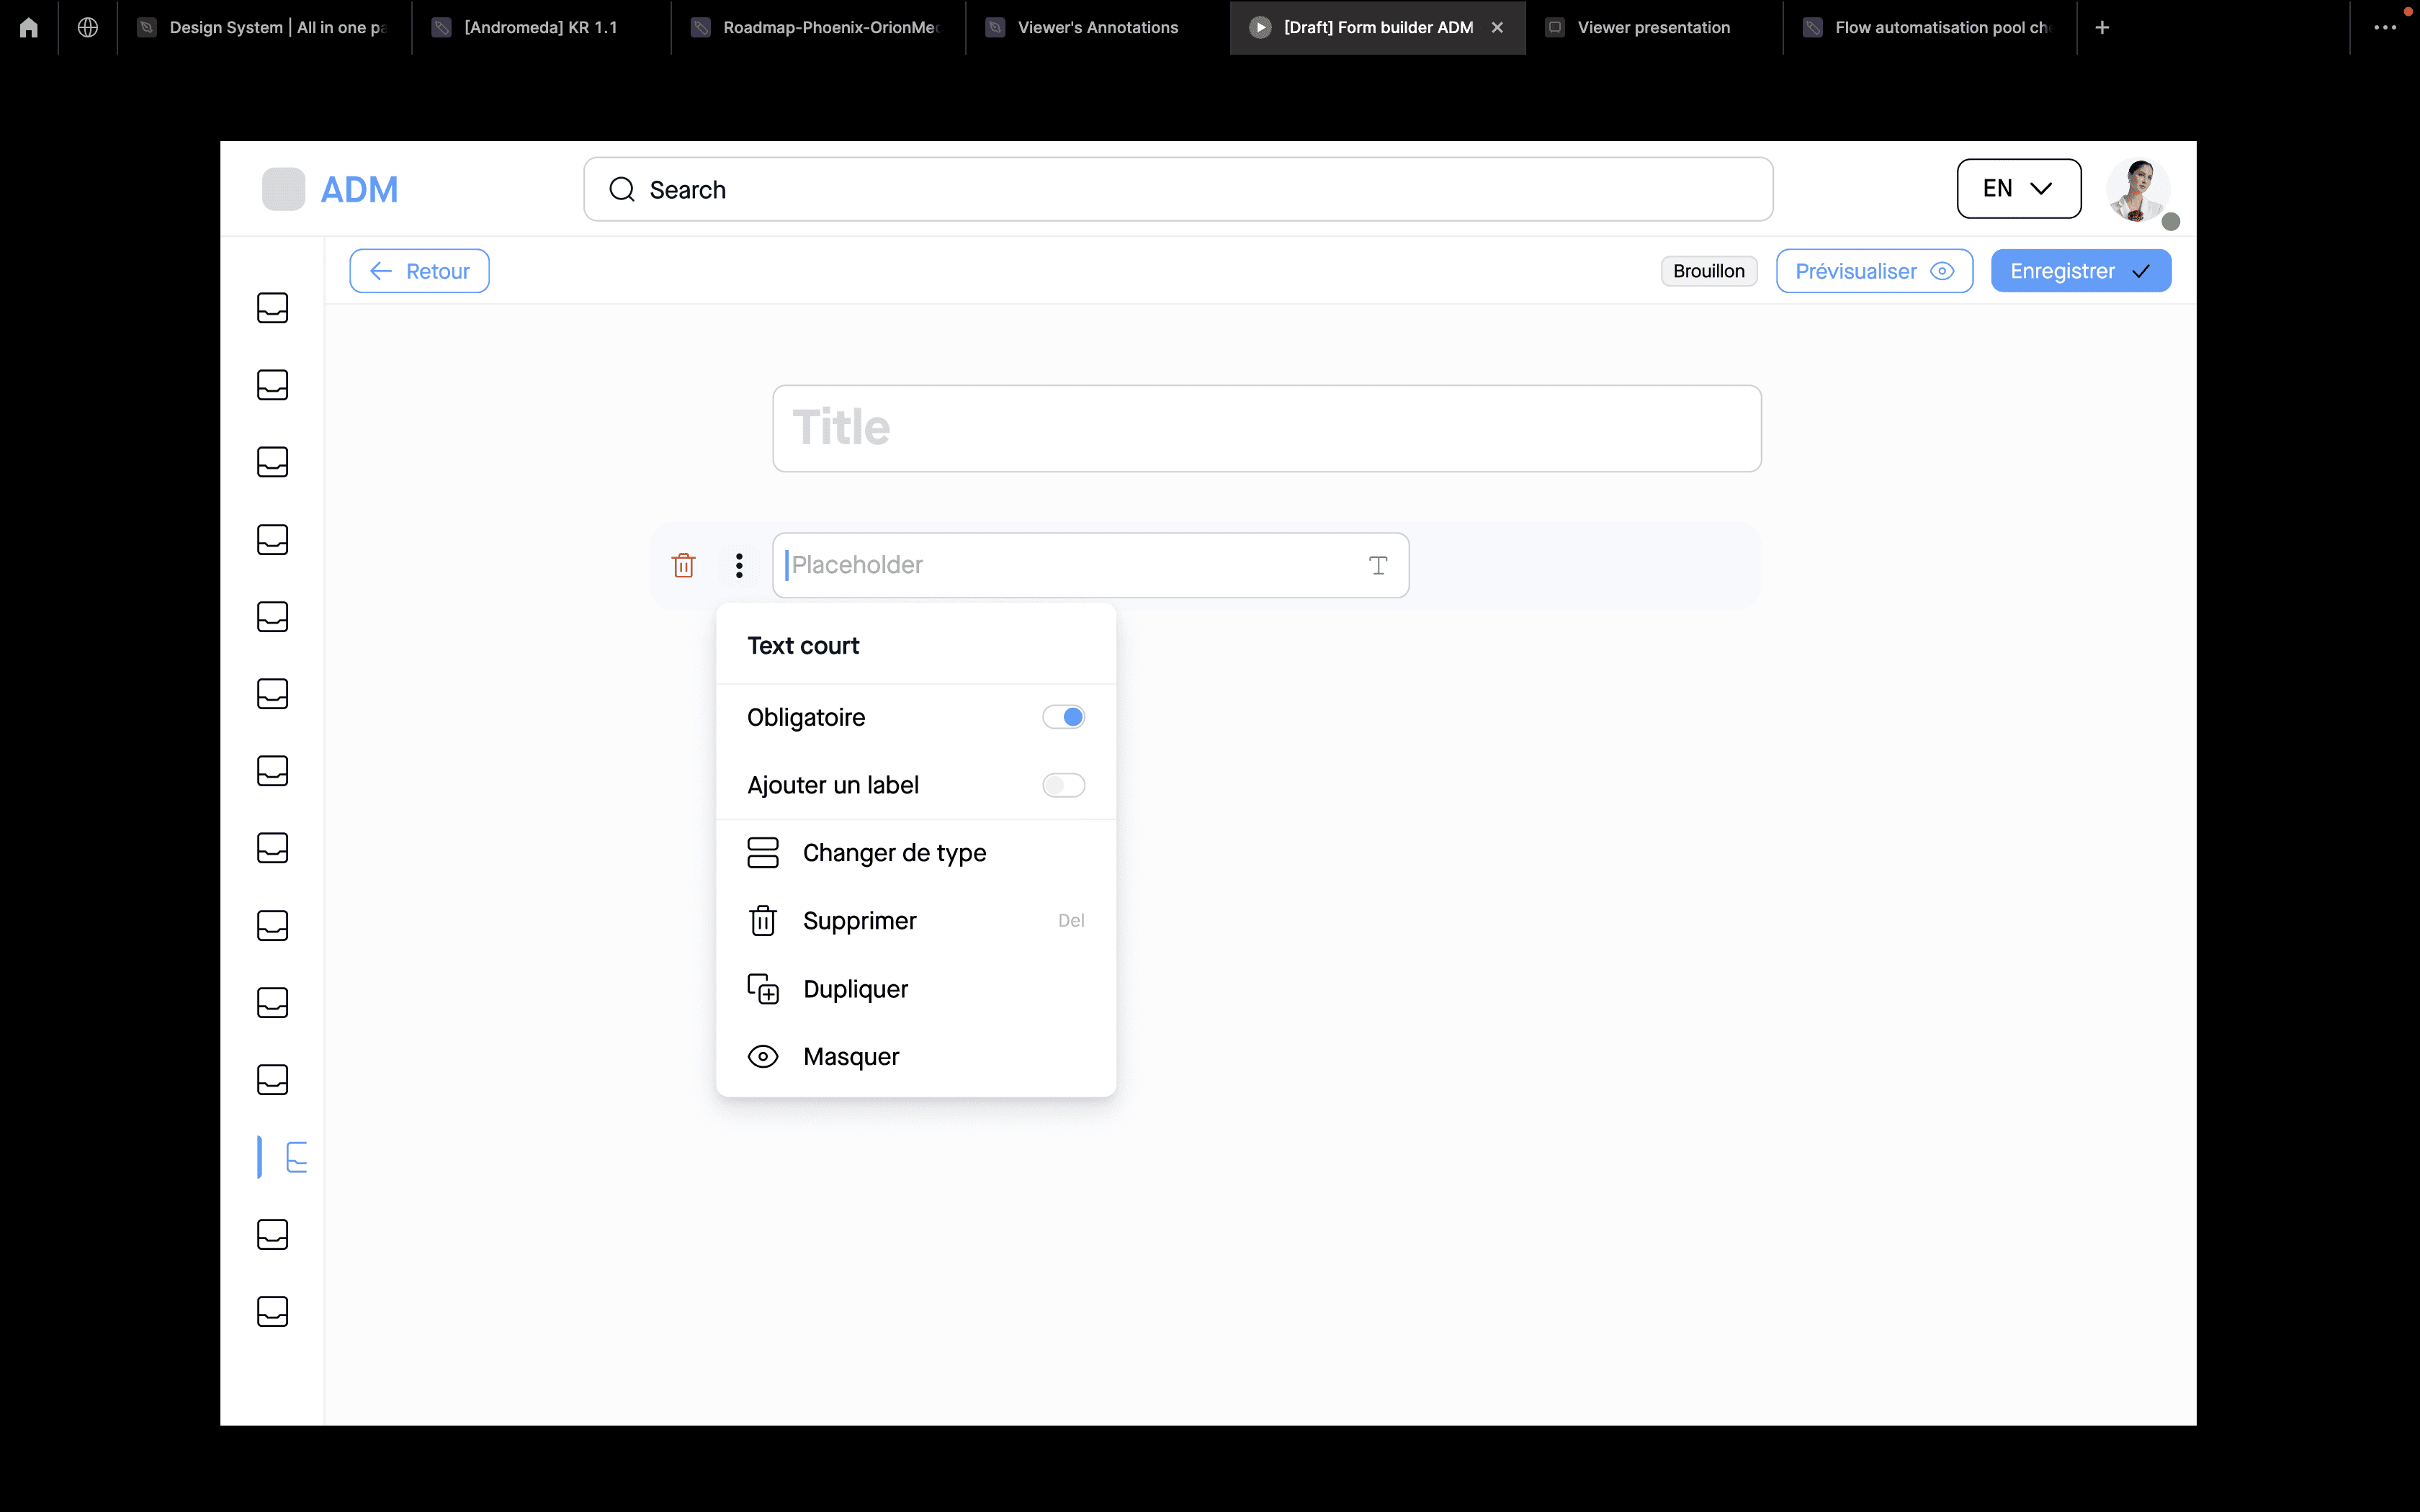Image resolution: width=2420 pixels, height=1512 pixels.
Task: Open a new tab with the plus icon
Action: [x=2102, y=28]
